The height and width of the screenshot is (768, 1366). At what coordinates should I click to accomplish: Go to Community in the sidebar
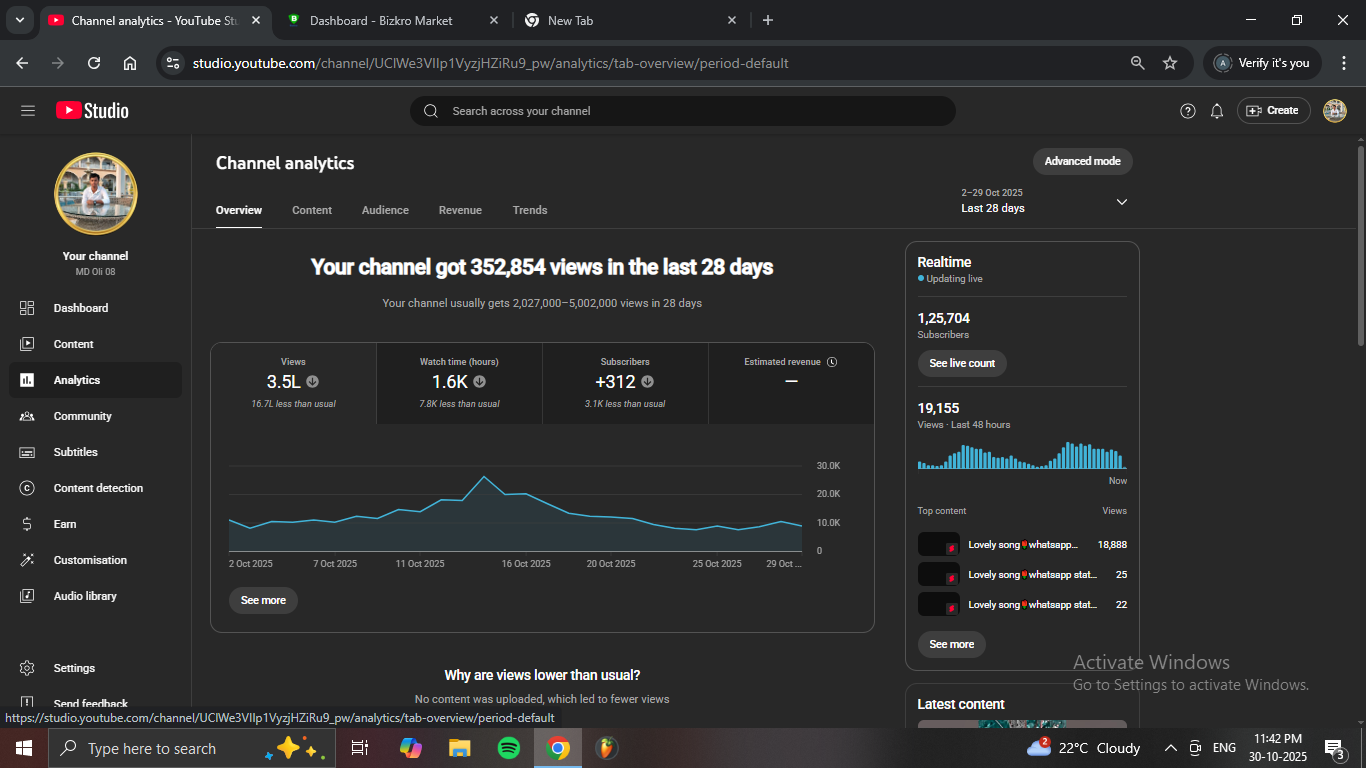click(82, 416)
